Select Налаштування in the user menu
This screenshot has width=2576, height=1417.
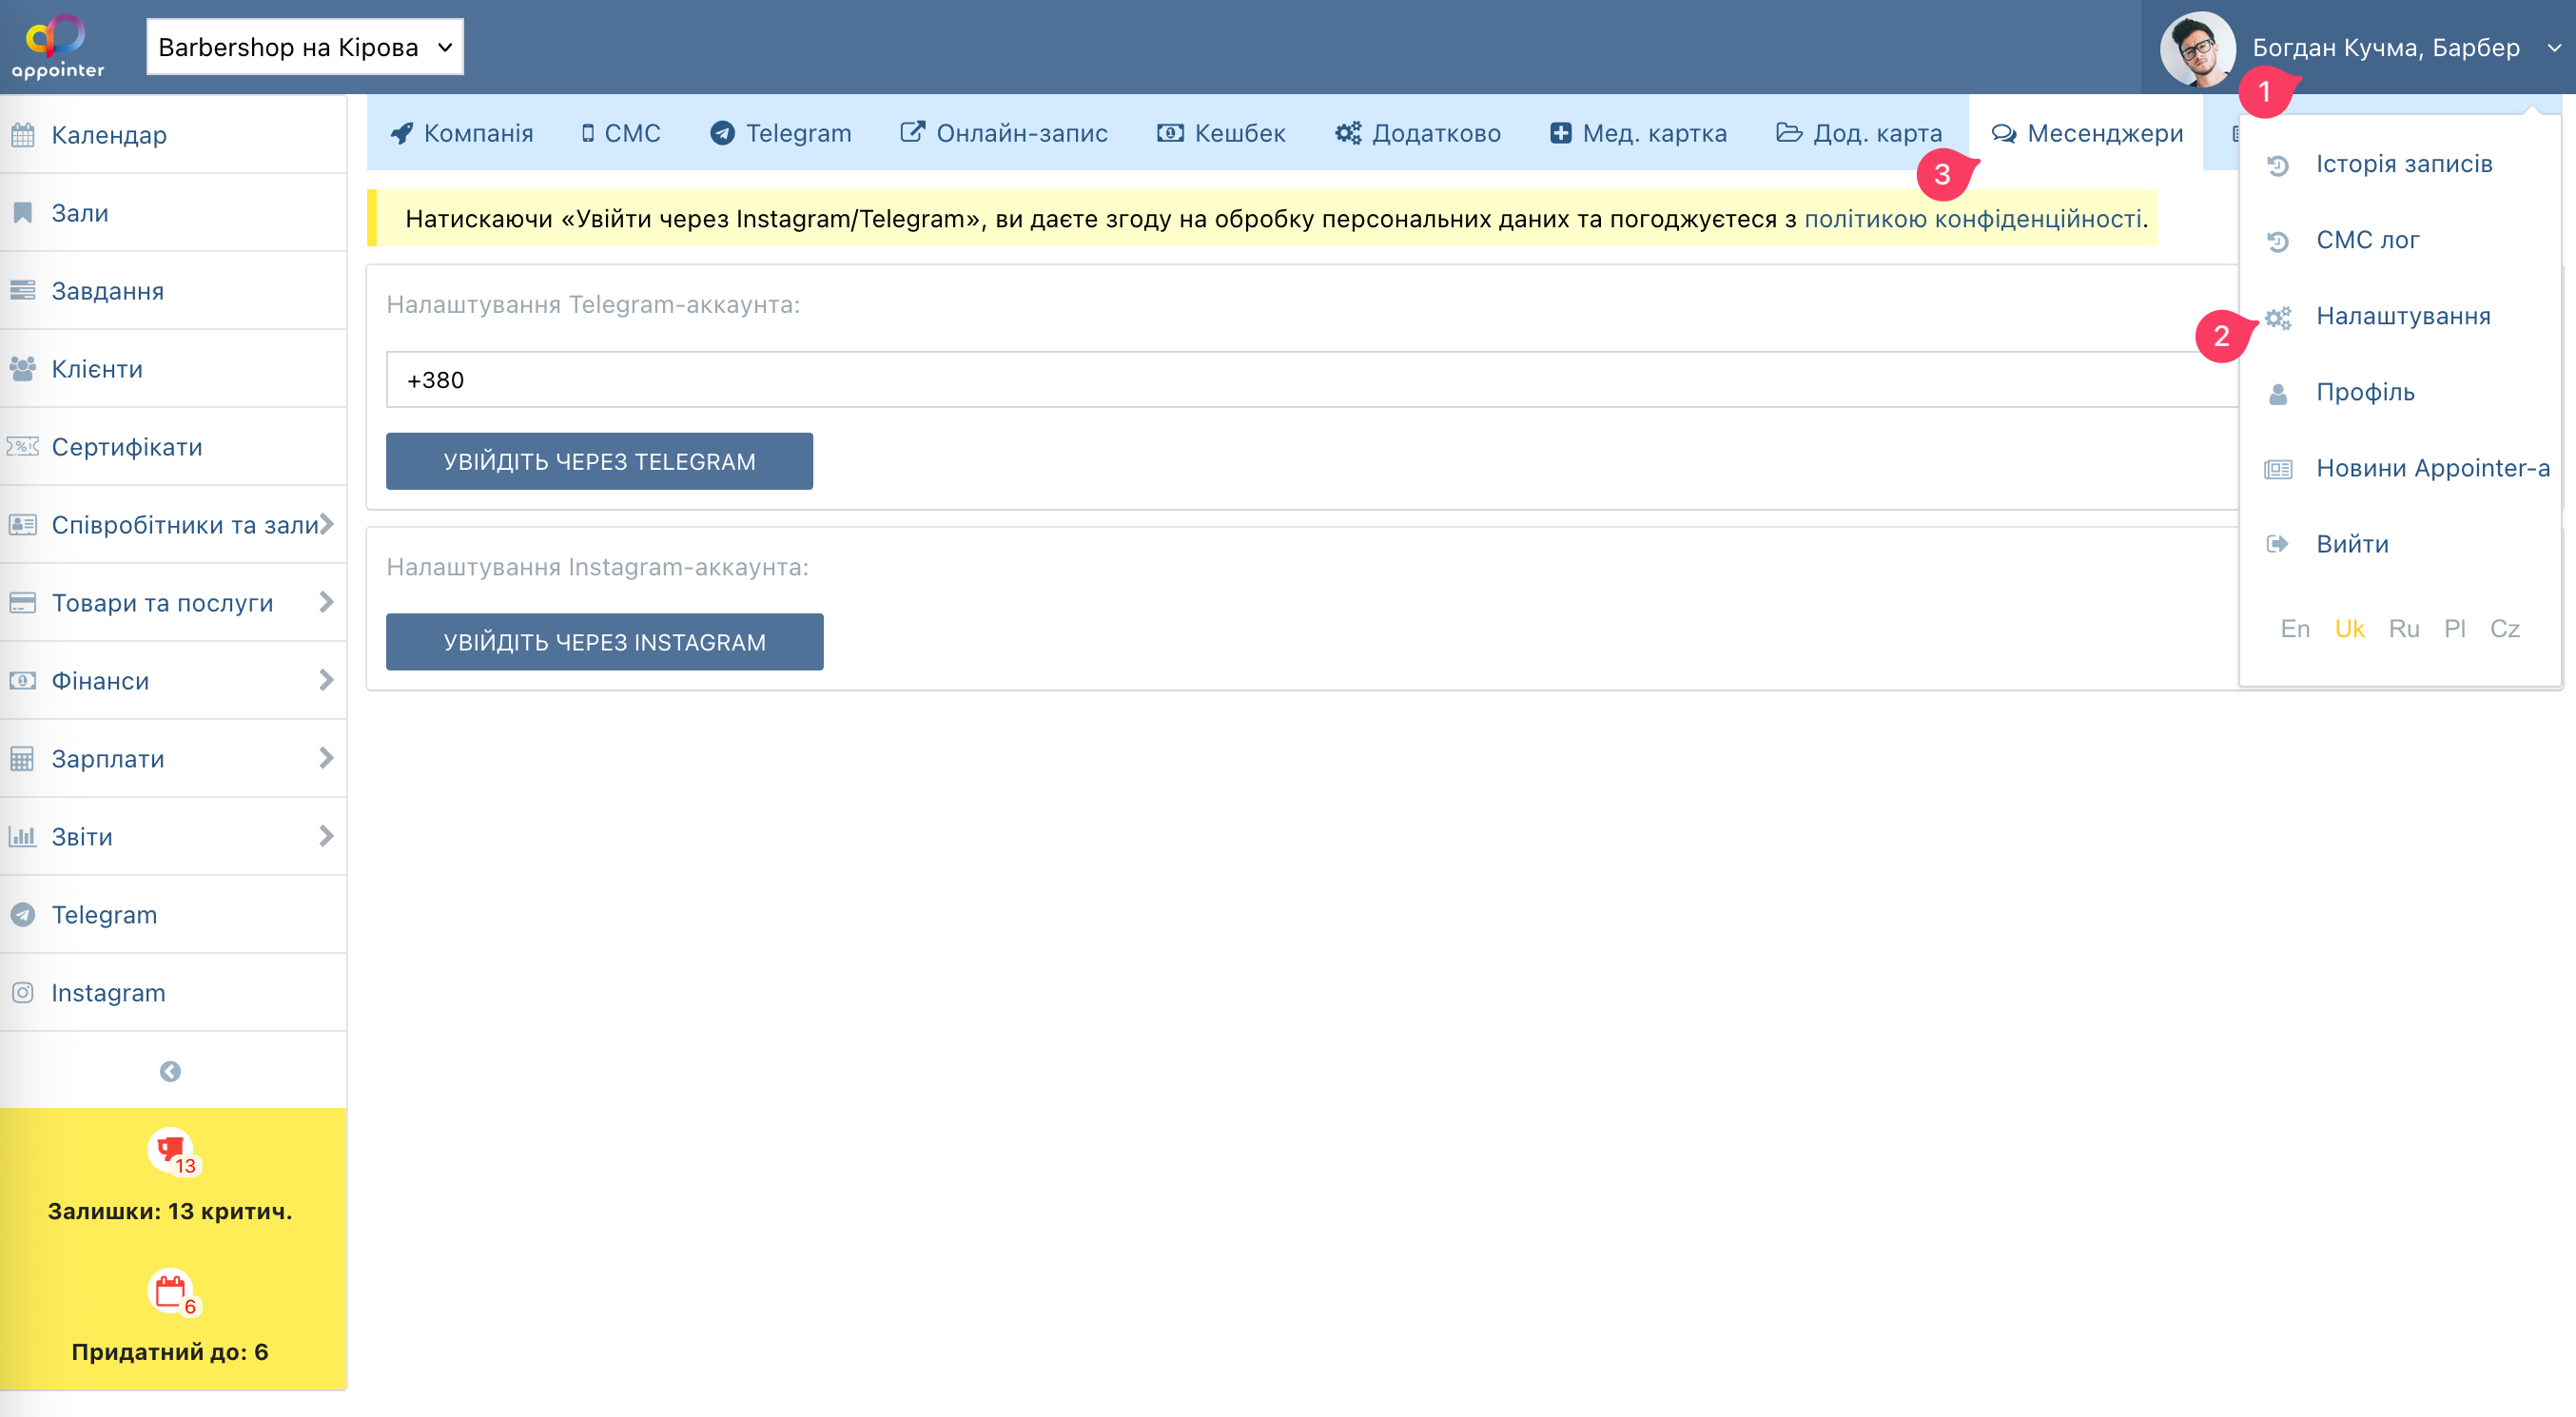[2402, 316]
